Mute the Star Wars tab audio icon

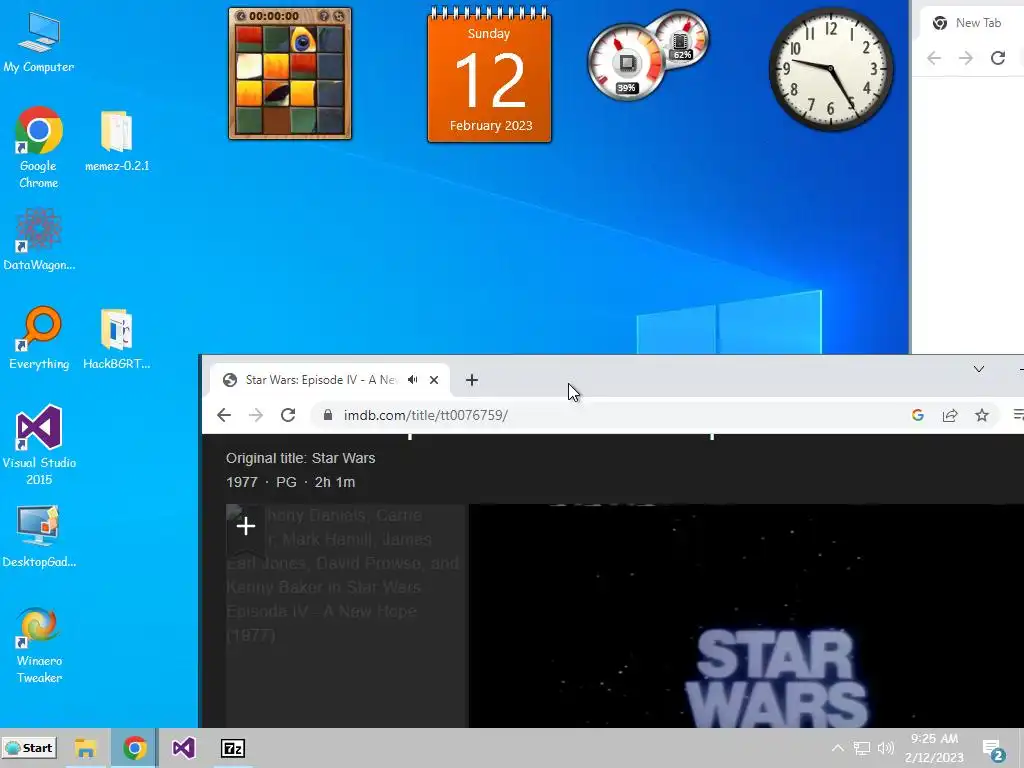pos(413,379)
